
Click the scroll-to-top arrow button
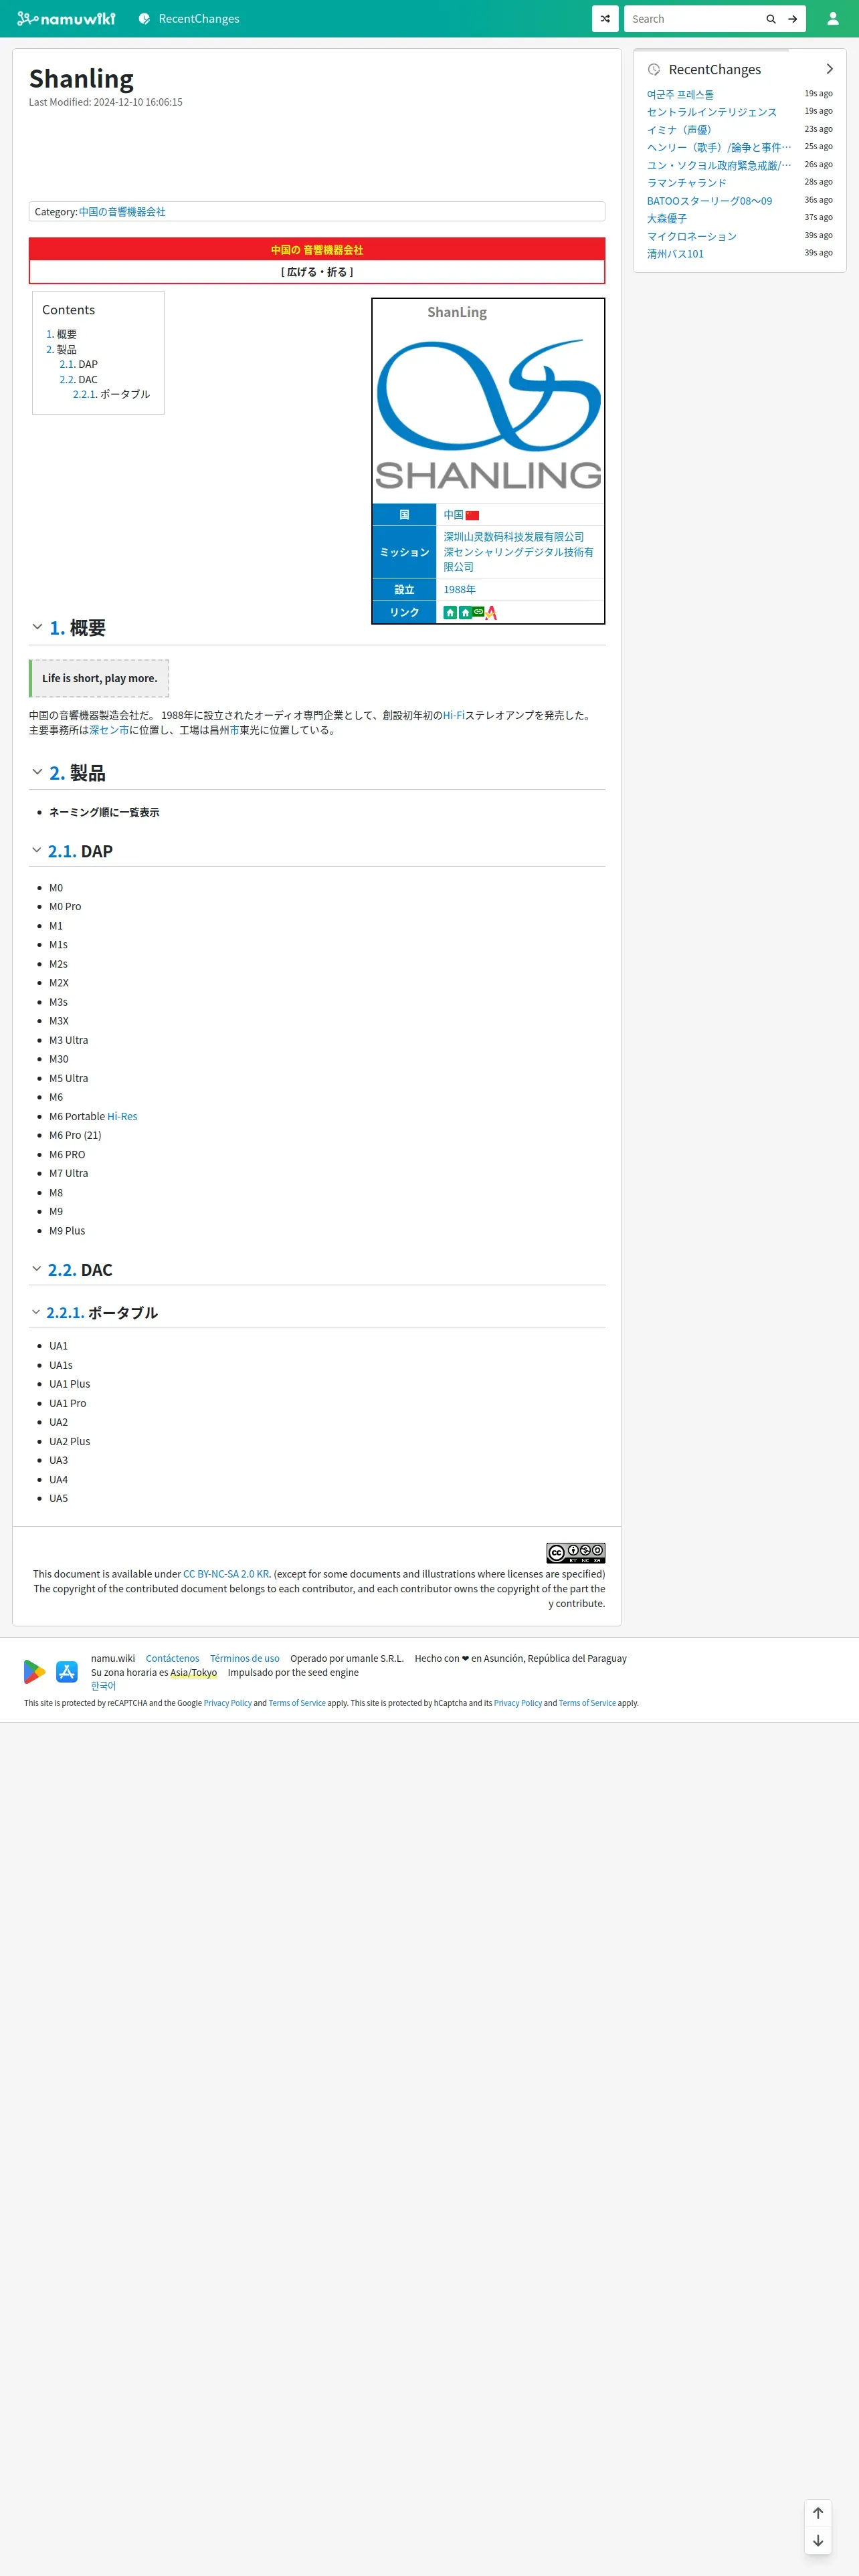[x=818, y=2513]
